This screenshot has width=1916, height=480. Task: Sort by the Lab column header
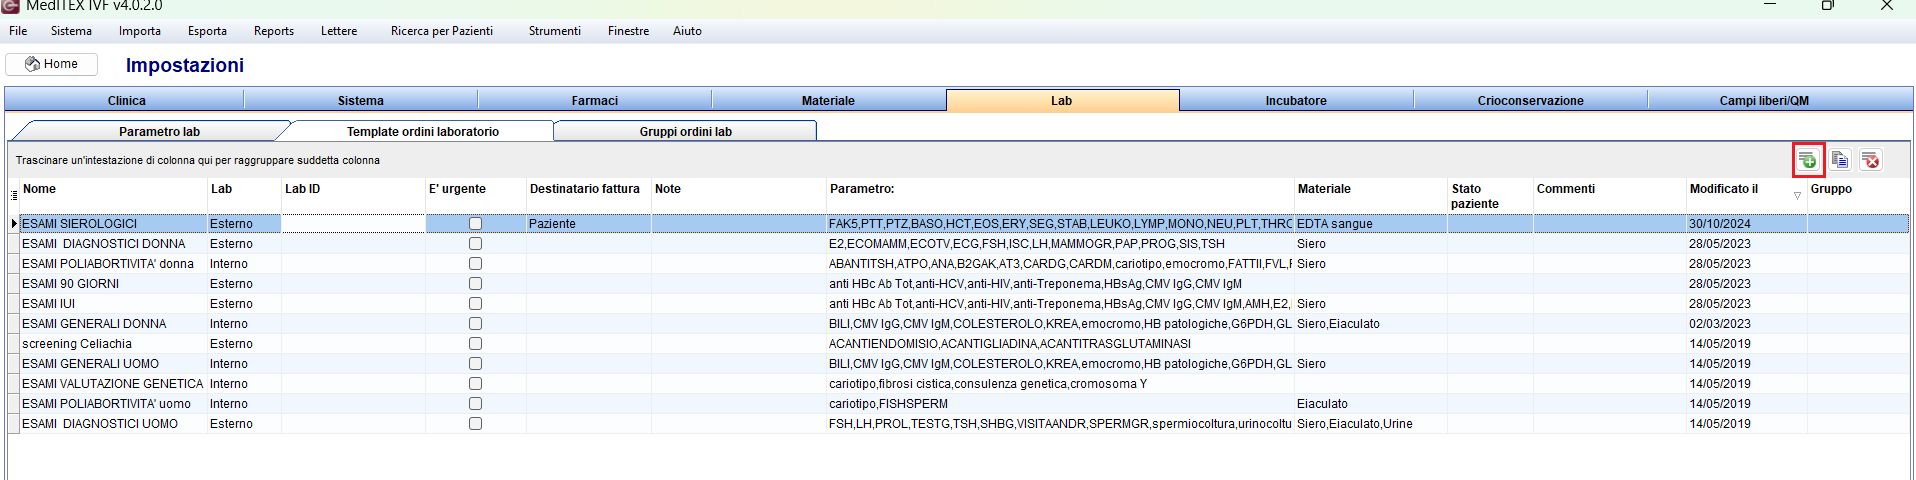click(x=244, y=196)
